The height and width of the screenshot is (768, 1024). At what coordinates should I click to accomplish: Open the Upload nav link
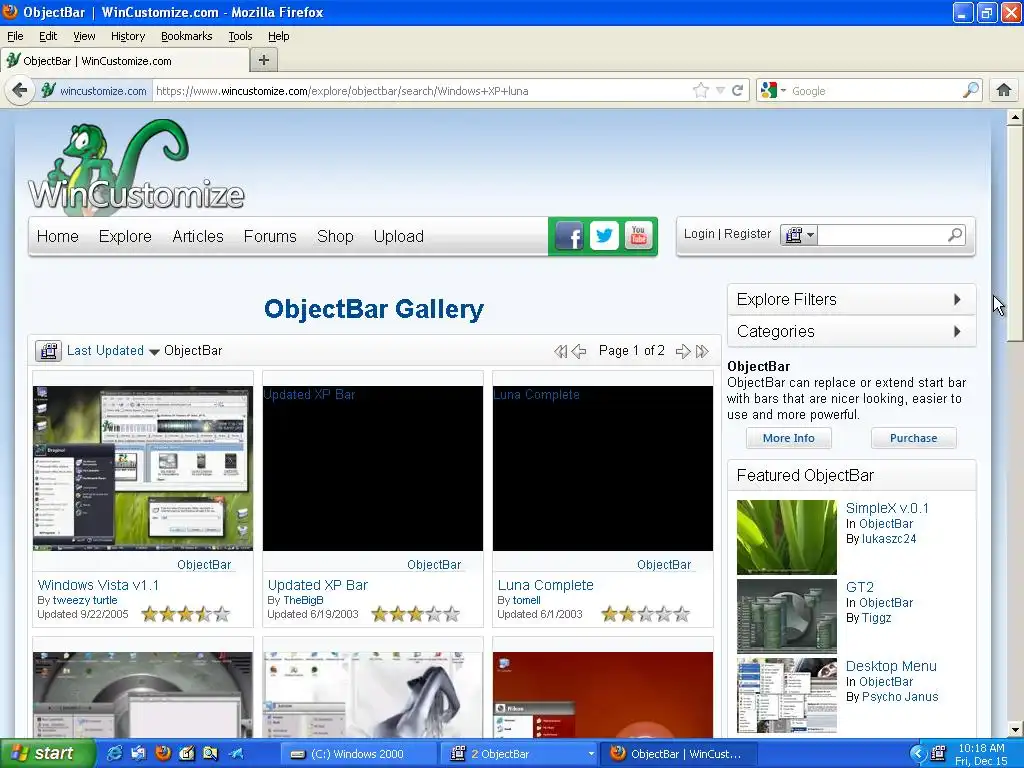tap(399, 236)
